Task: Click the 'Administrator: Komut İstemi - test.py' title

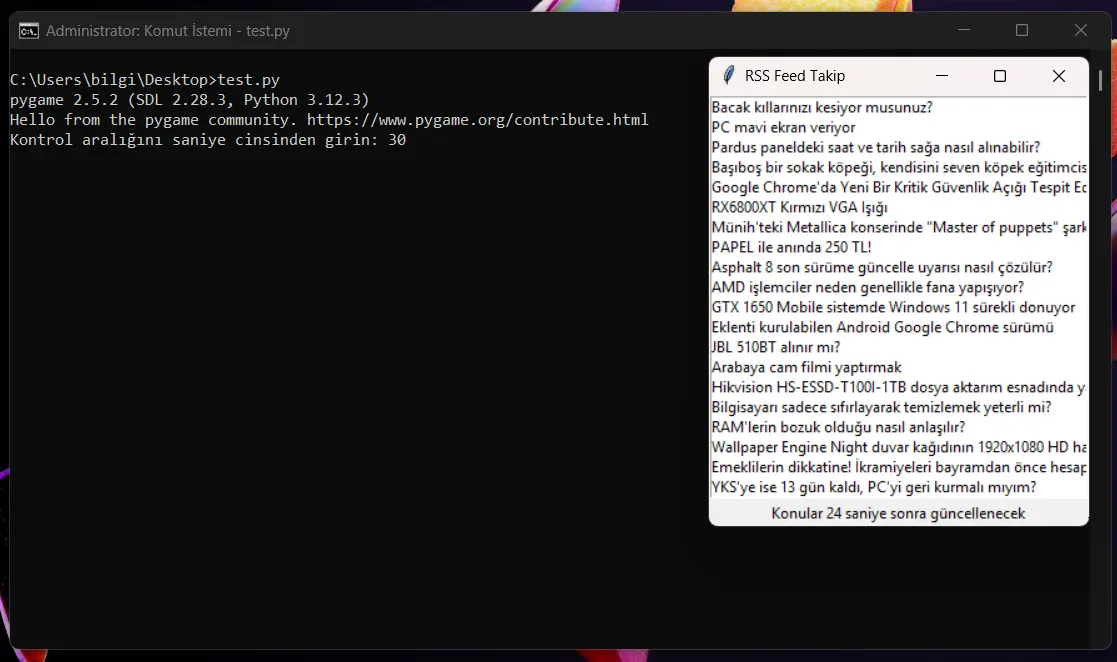Action: [168, 31]
